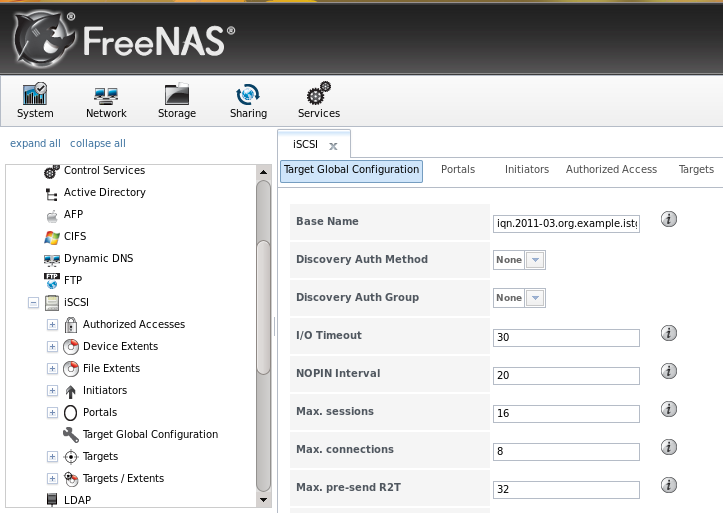The image size is (723, 513).
Task: Select Target Global Configuration tree entry
Action: coord(150,434)
